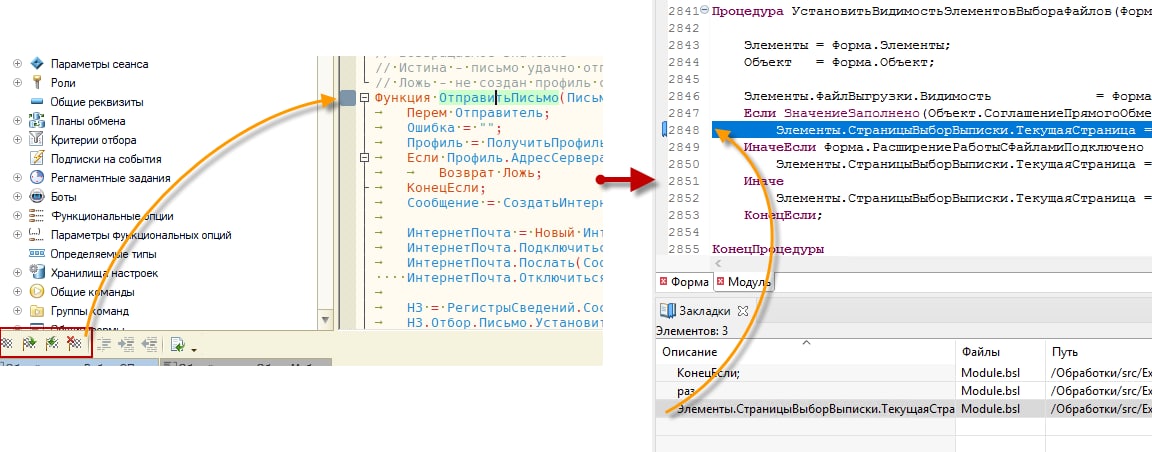Select the Определяемые типы tree item

(103, 254)
